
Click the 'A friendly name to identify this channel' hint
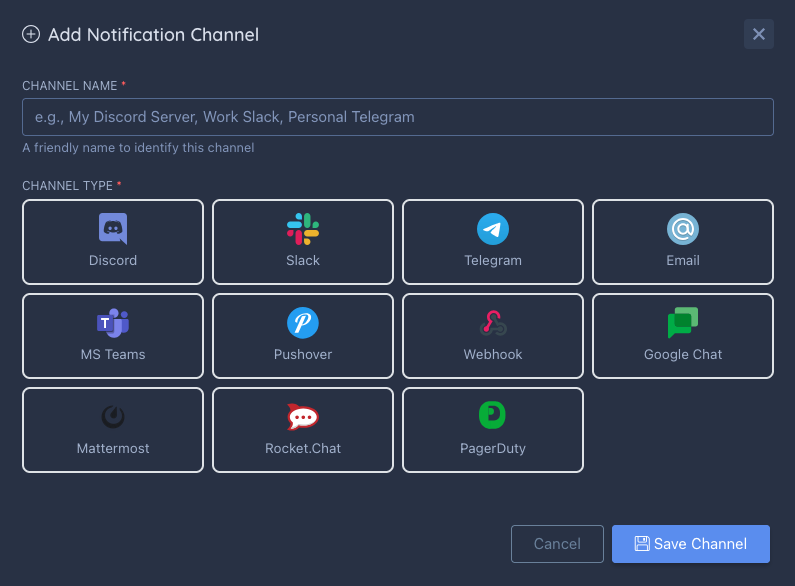[138, 148]
